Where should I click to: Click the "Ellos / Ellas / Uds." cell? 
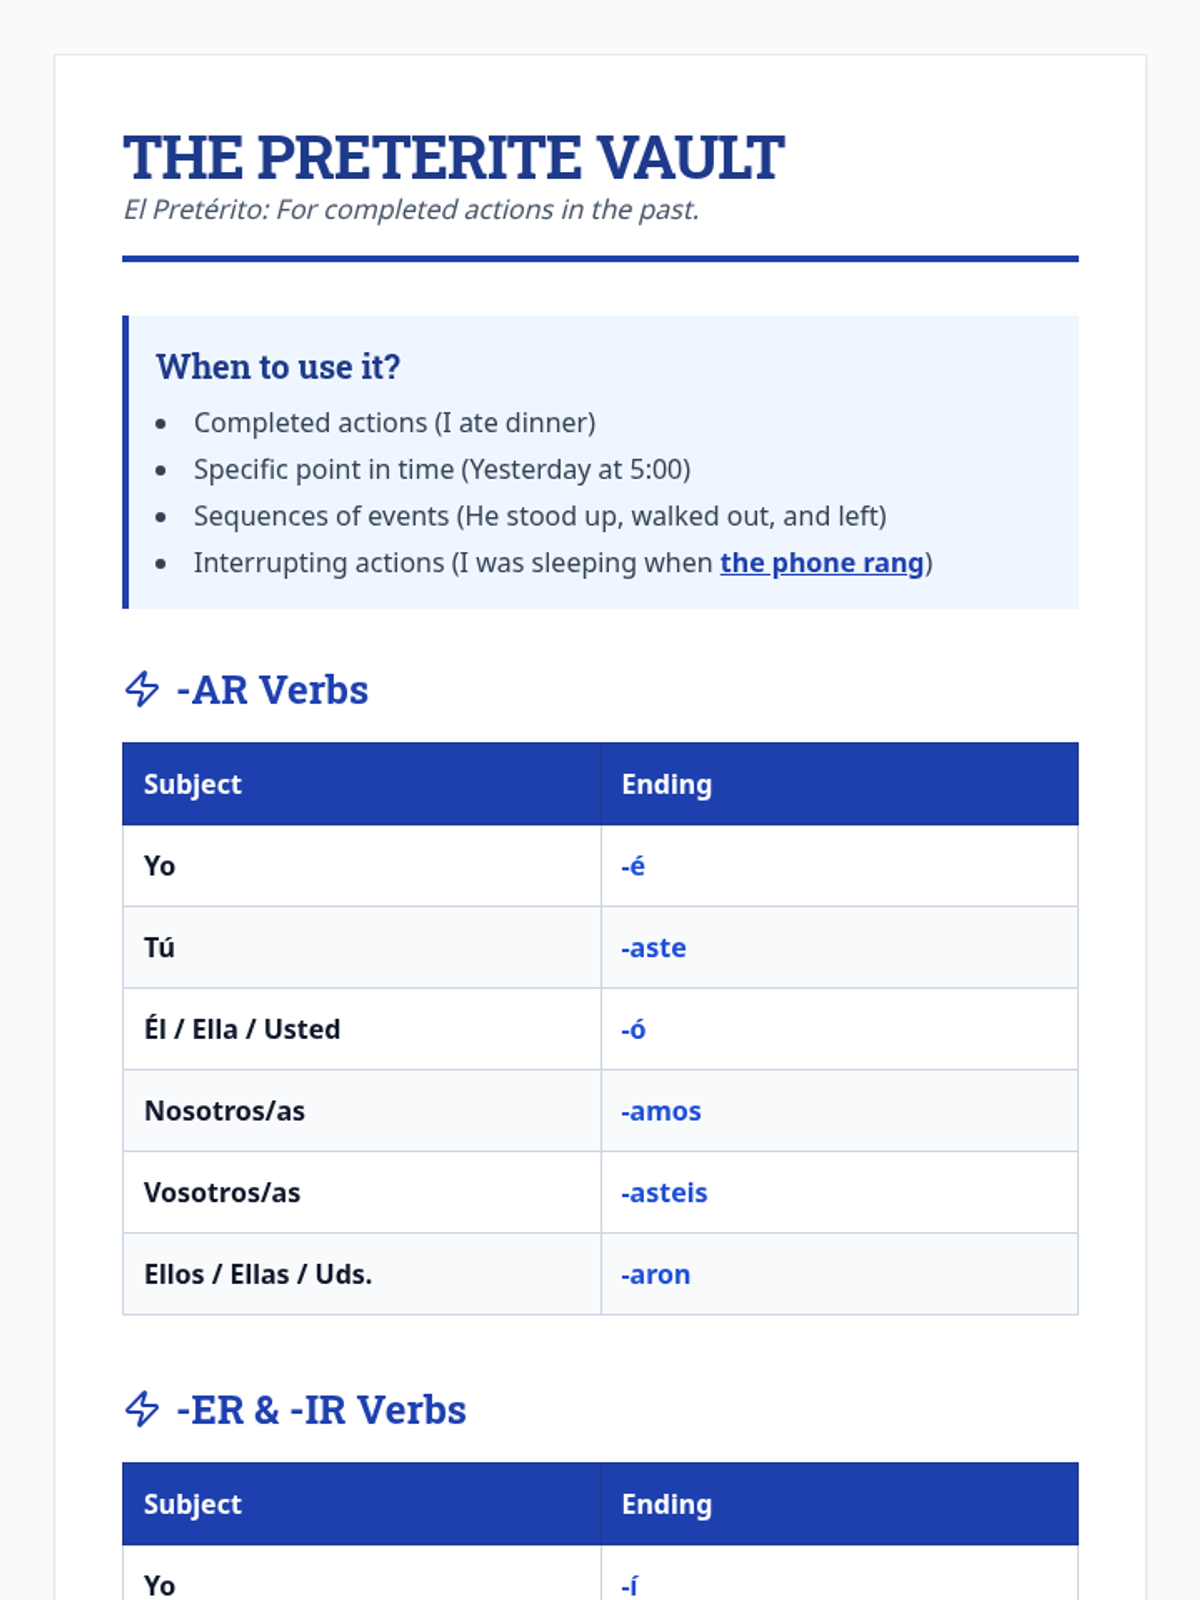tap(258, 1275)
